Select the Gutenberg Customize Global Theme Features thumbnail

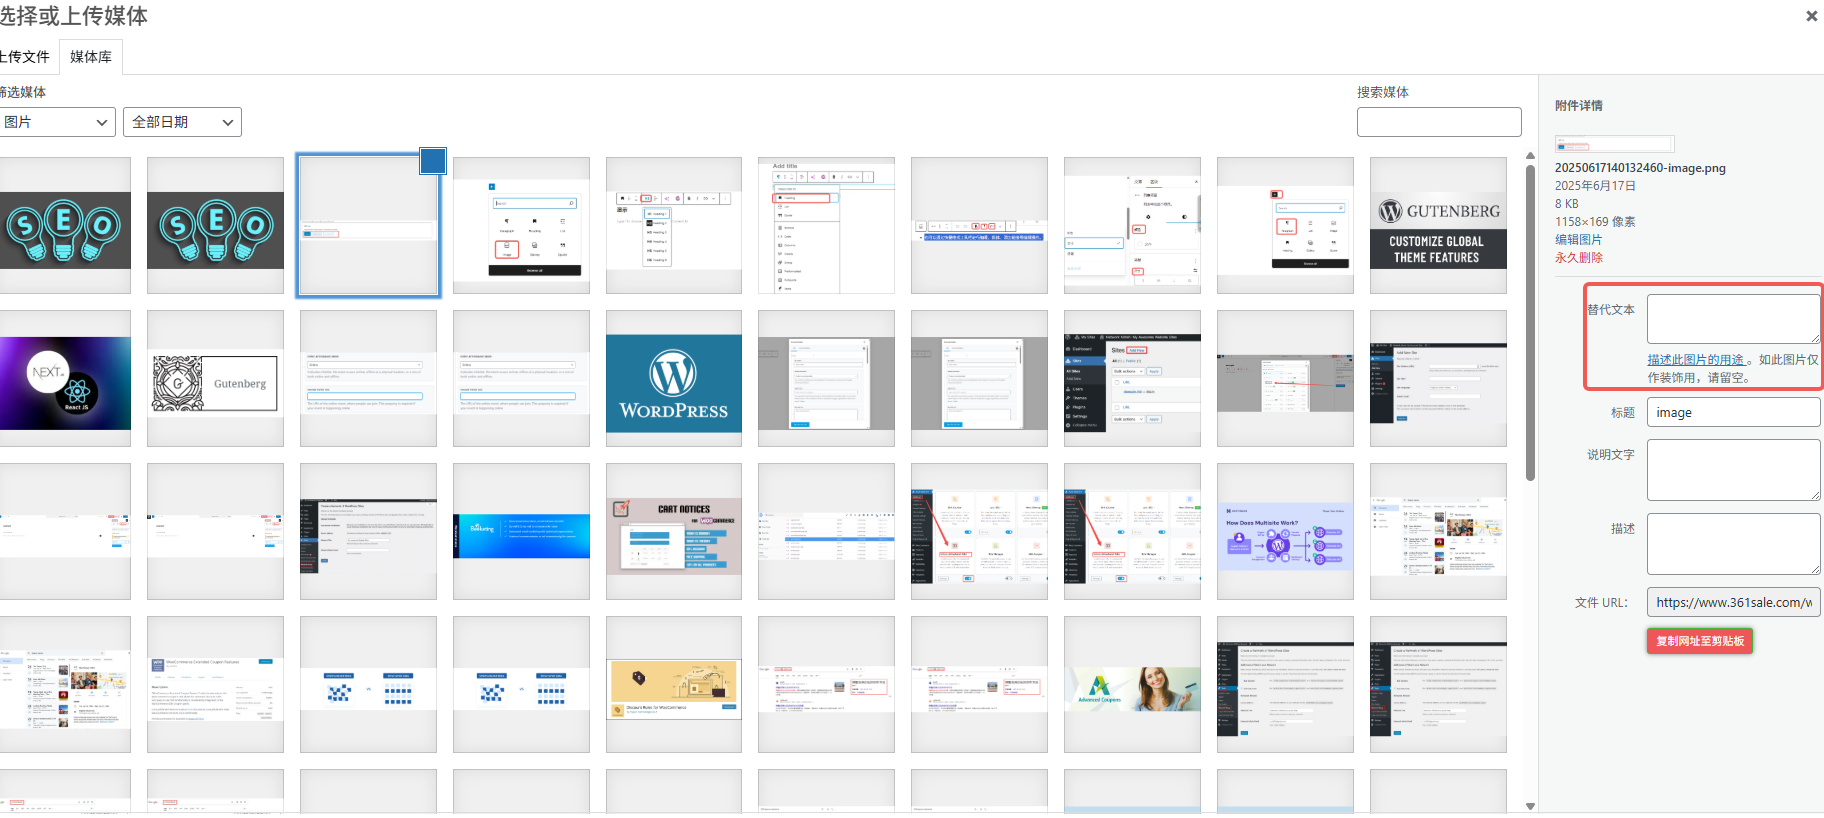point(1438,225)
